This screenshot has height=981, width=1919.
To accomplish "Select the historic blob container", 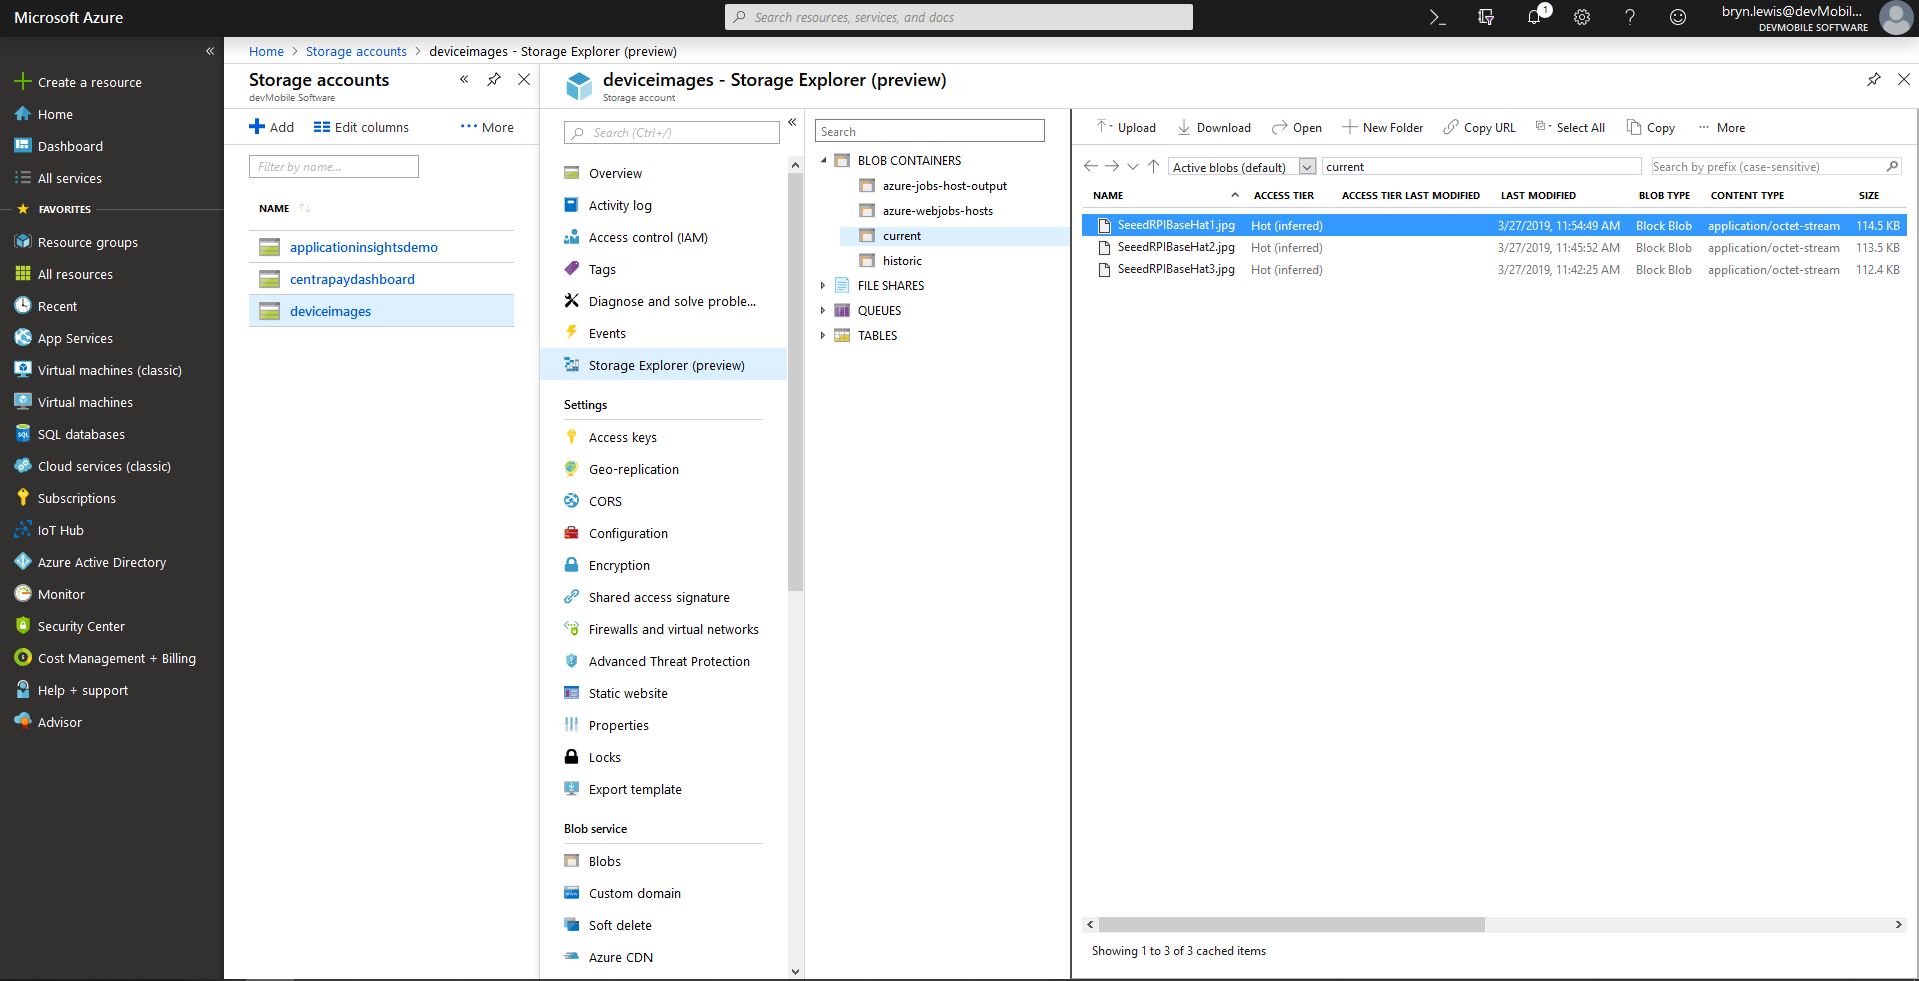I will pos(902,261).
